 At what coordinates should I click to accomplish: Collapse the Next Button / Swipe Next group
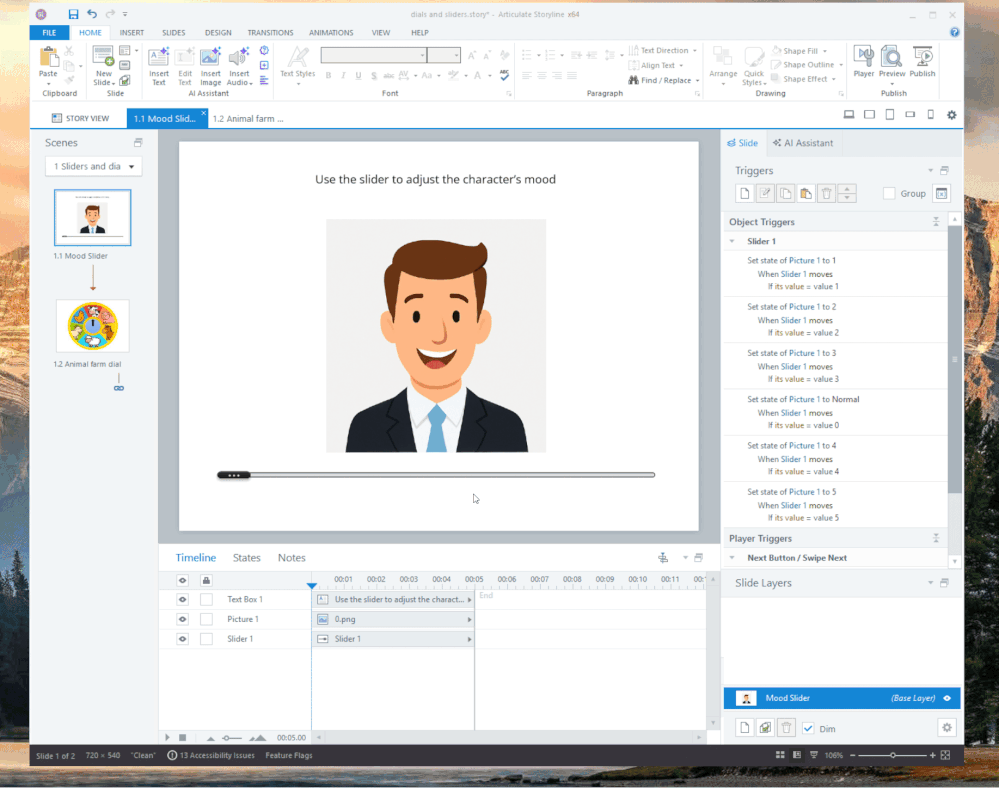732,558
